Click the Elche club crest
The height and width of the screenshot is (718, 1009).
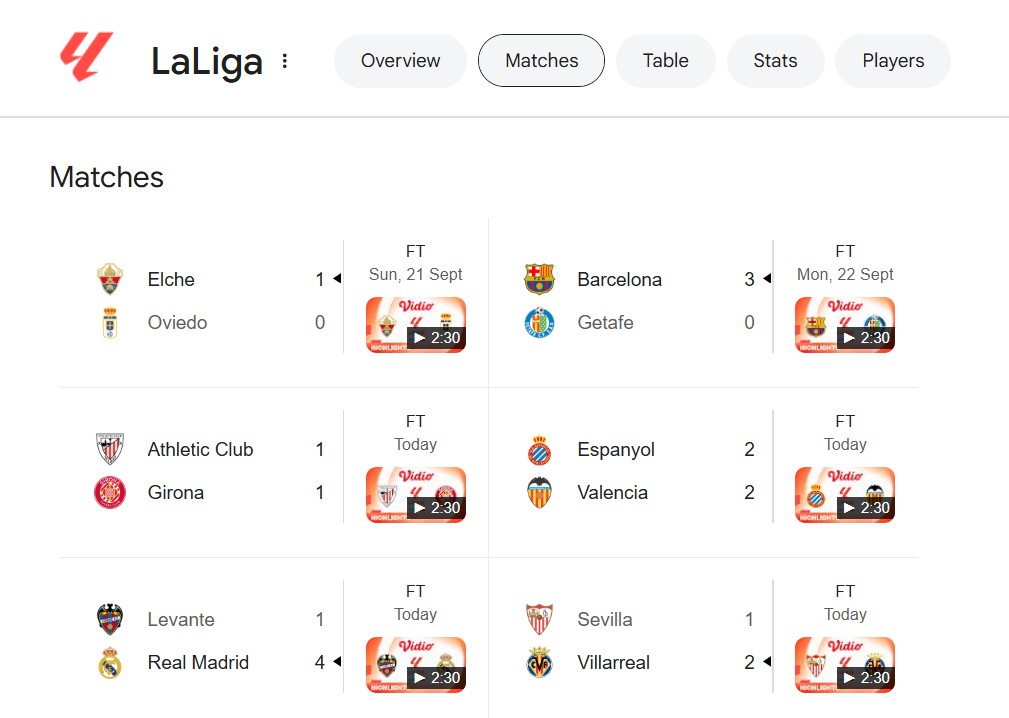pos(110,279)
